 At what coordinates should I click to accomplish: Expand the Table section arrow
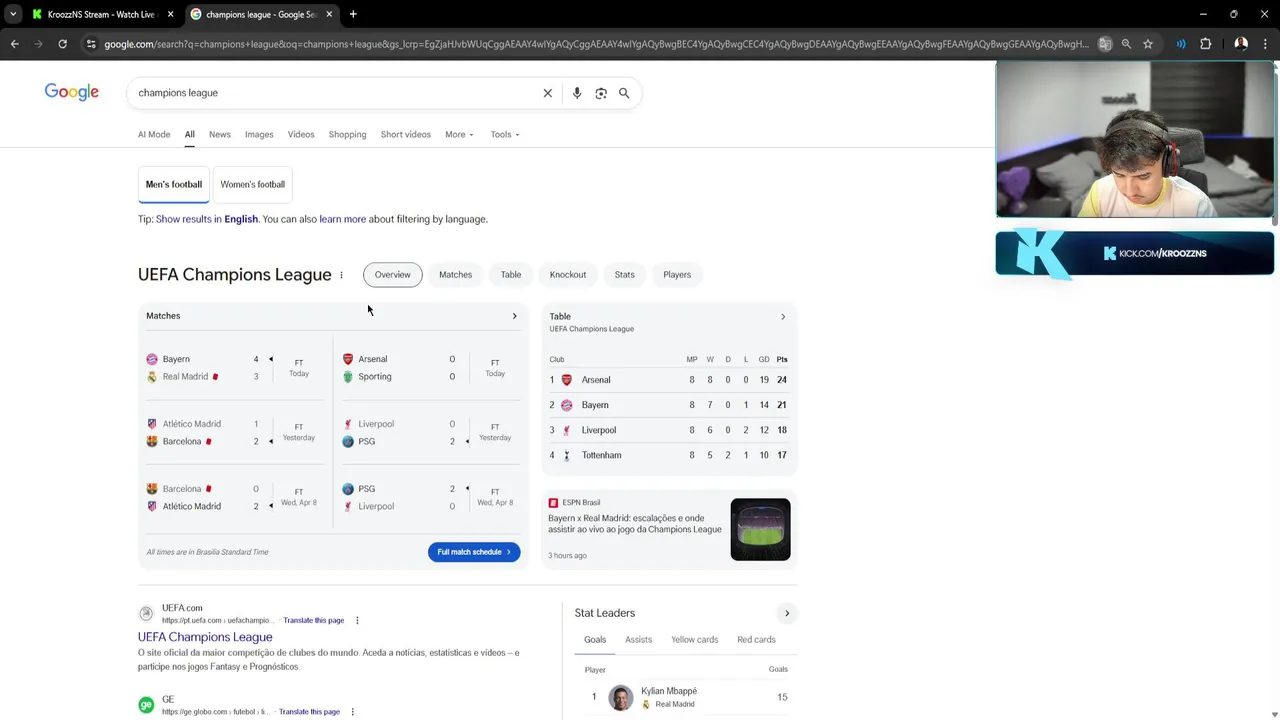pos(783,317)
